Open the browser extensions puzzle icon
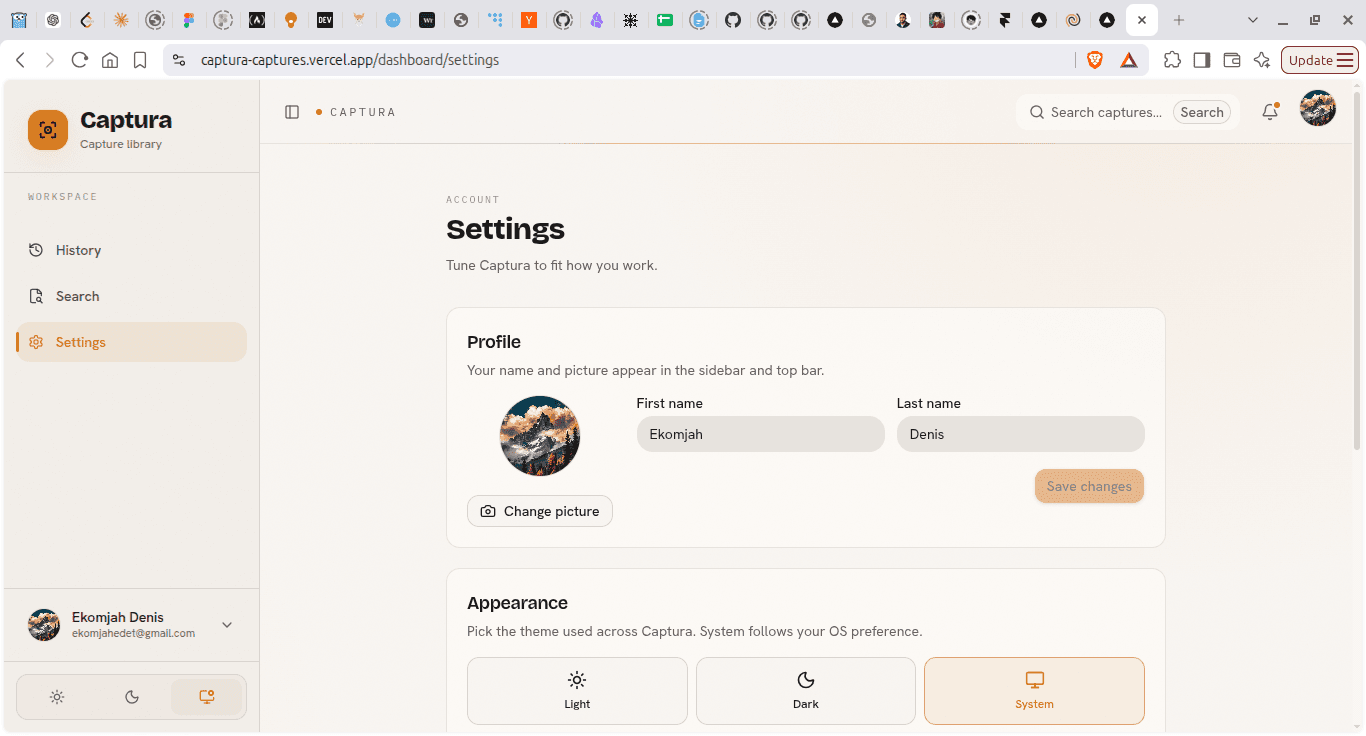This screenshot has height=736, width=1366. tap(1172, 60)
